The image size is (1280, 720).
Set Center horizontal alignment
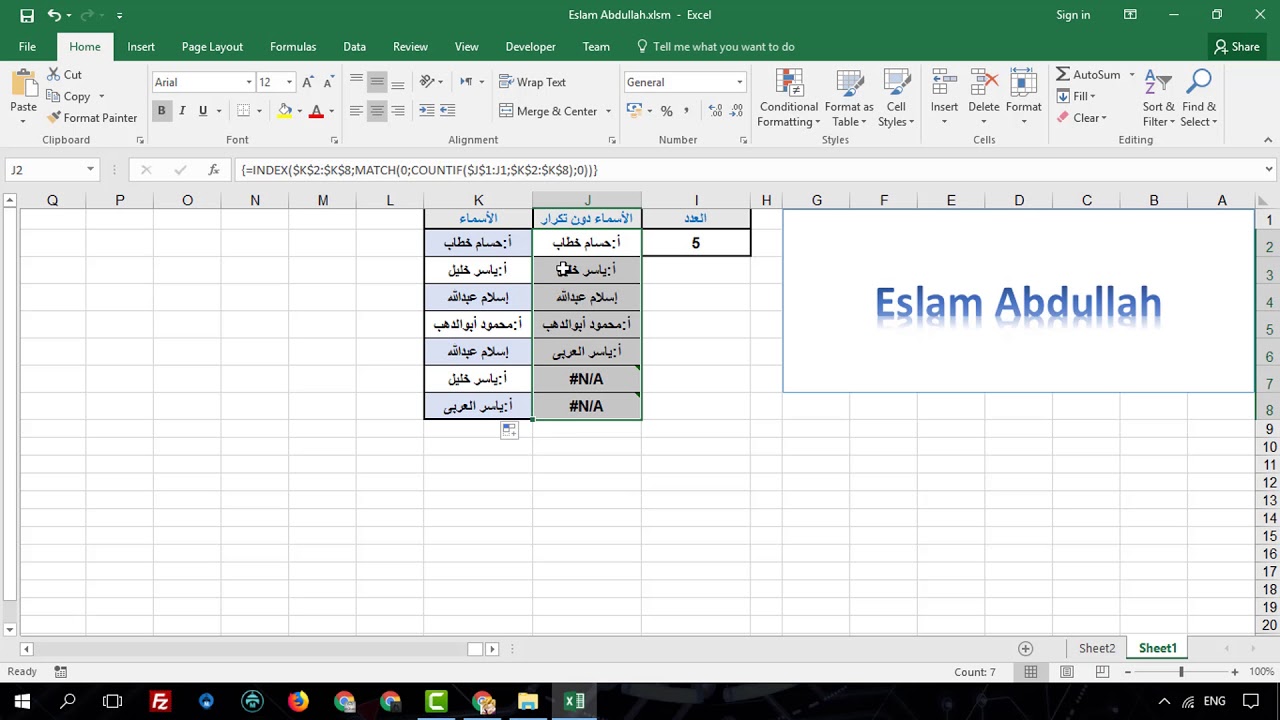[x=377, y=111]
